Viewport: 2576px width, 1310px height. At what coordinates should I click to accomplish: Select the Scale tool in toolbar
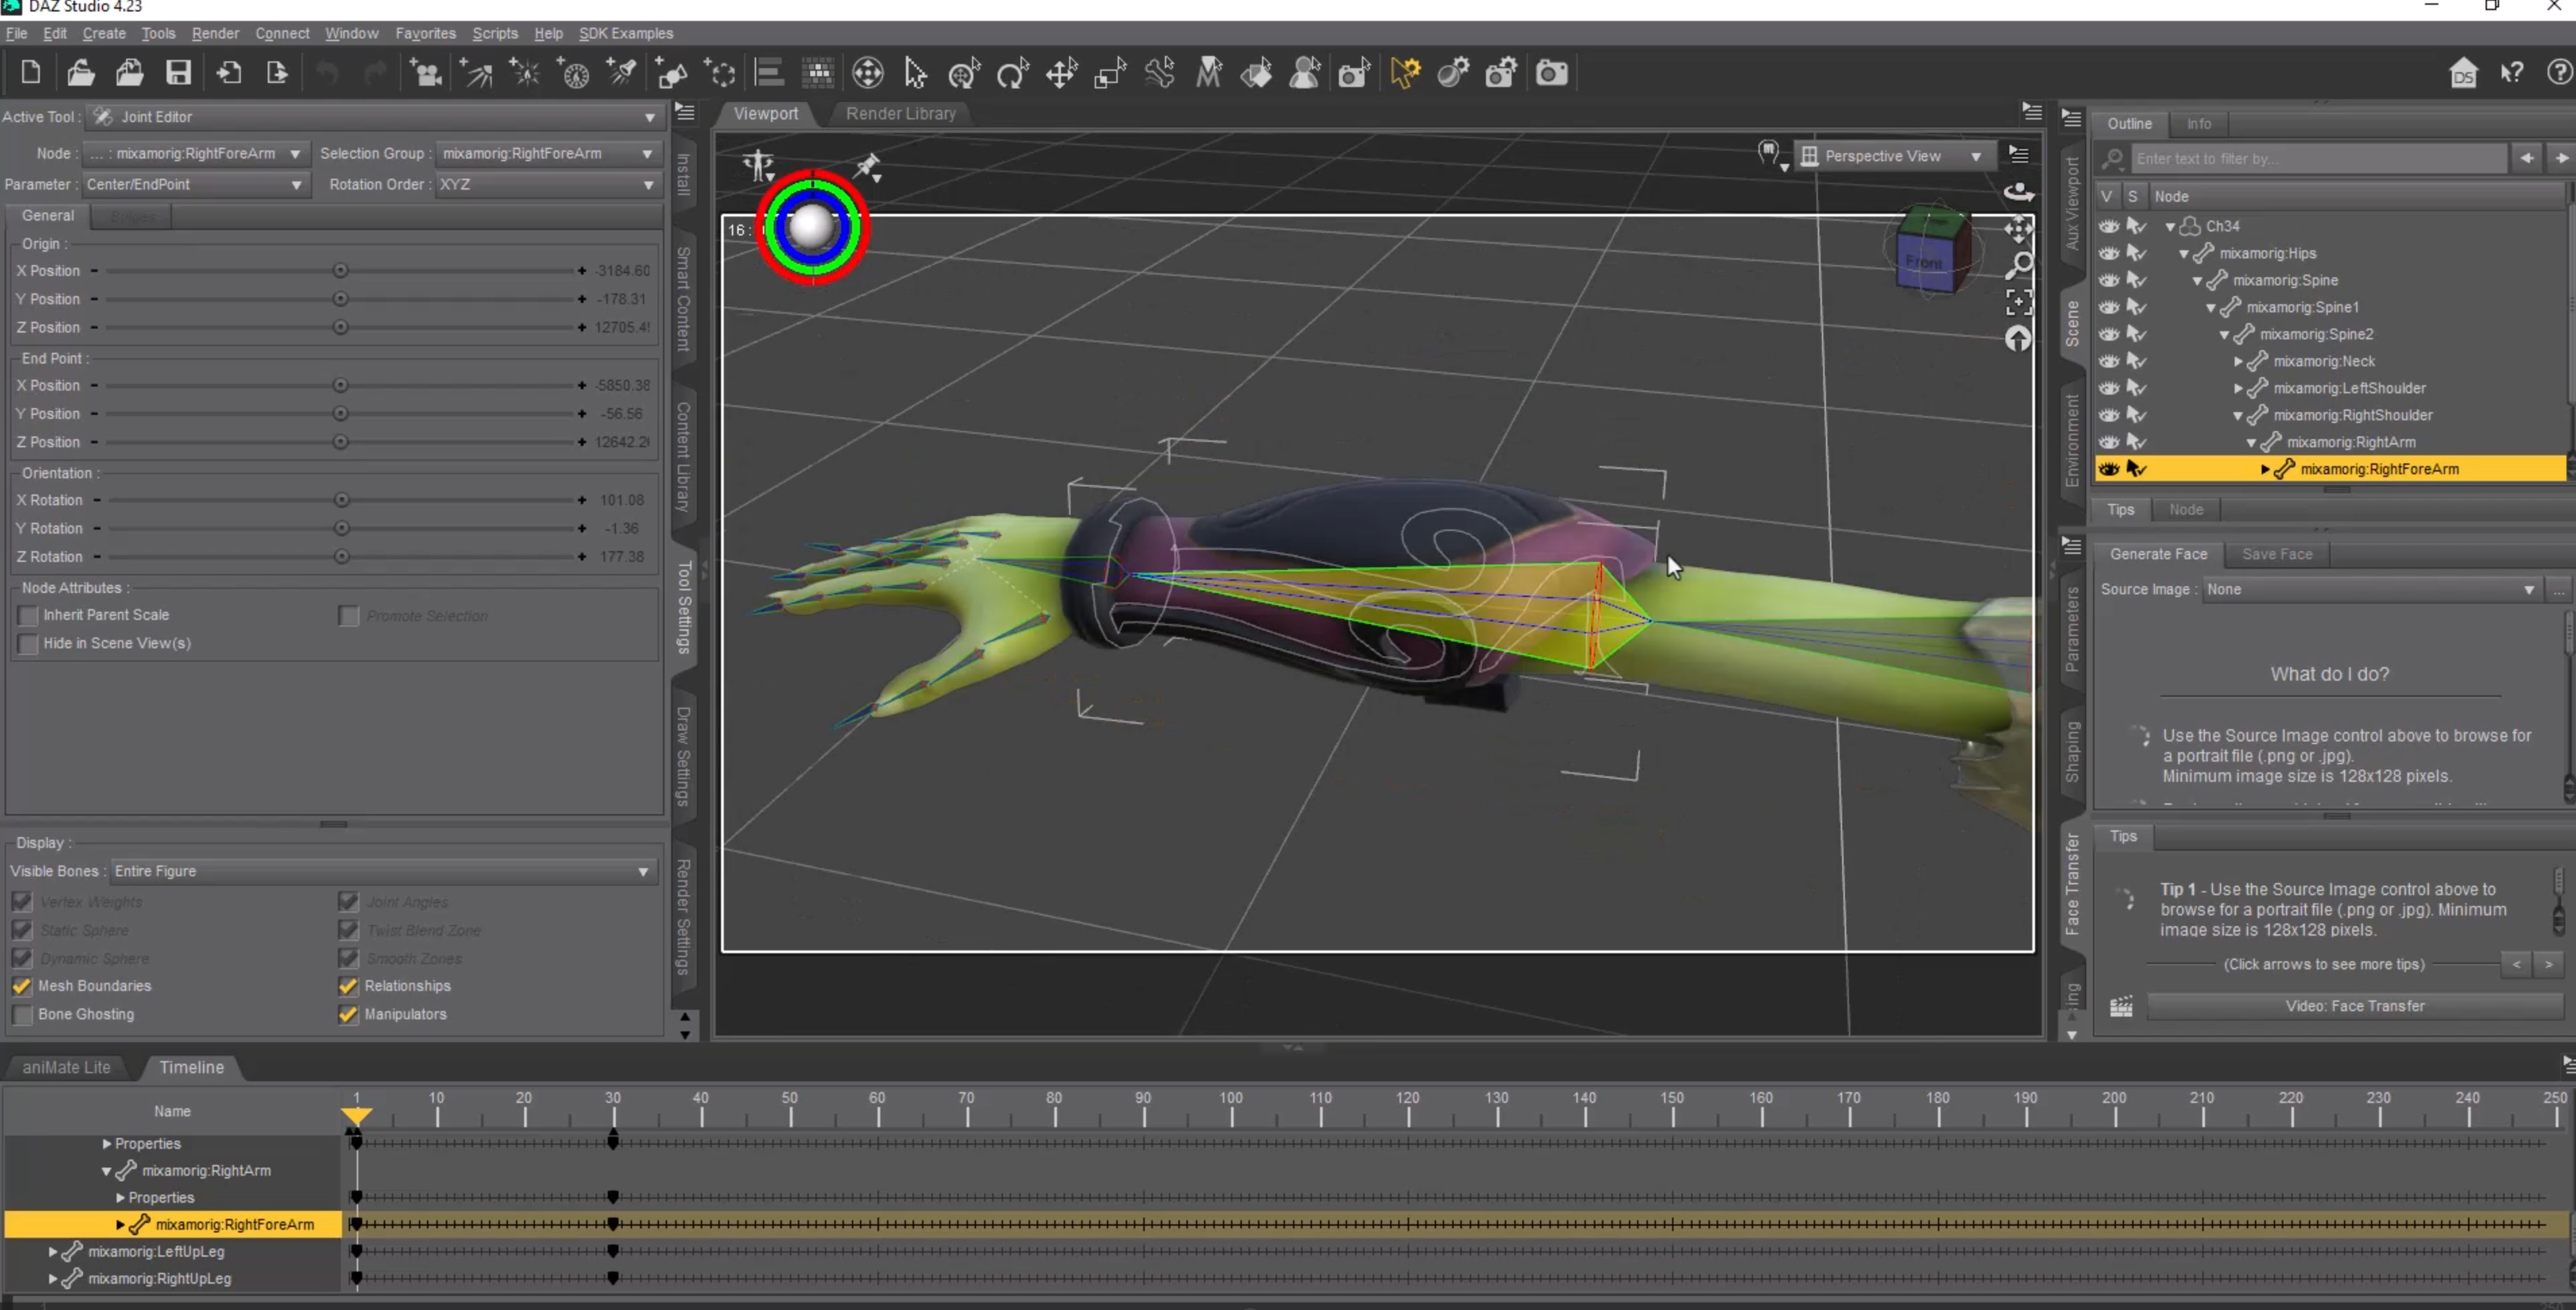[x=1110, y=73]
